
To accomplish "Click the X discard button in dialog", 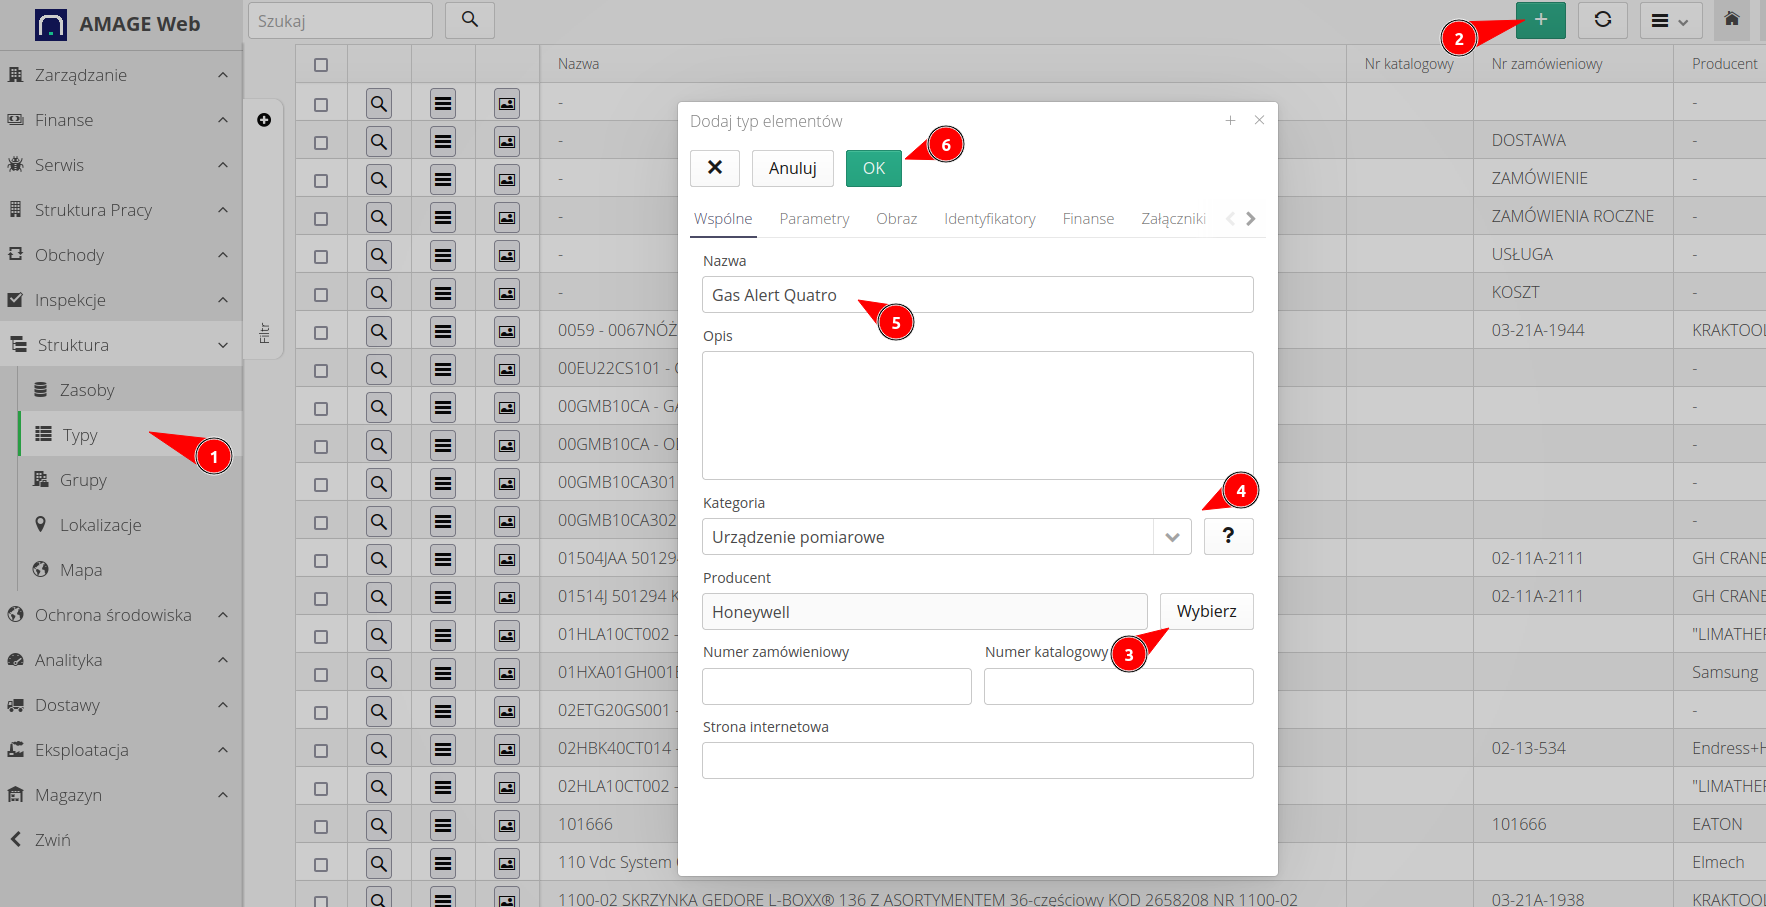I will [714, 168].
